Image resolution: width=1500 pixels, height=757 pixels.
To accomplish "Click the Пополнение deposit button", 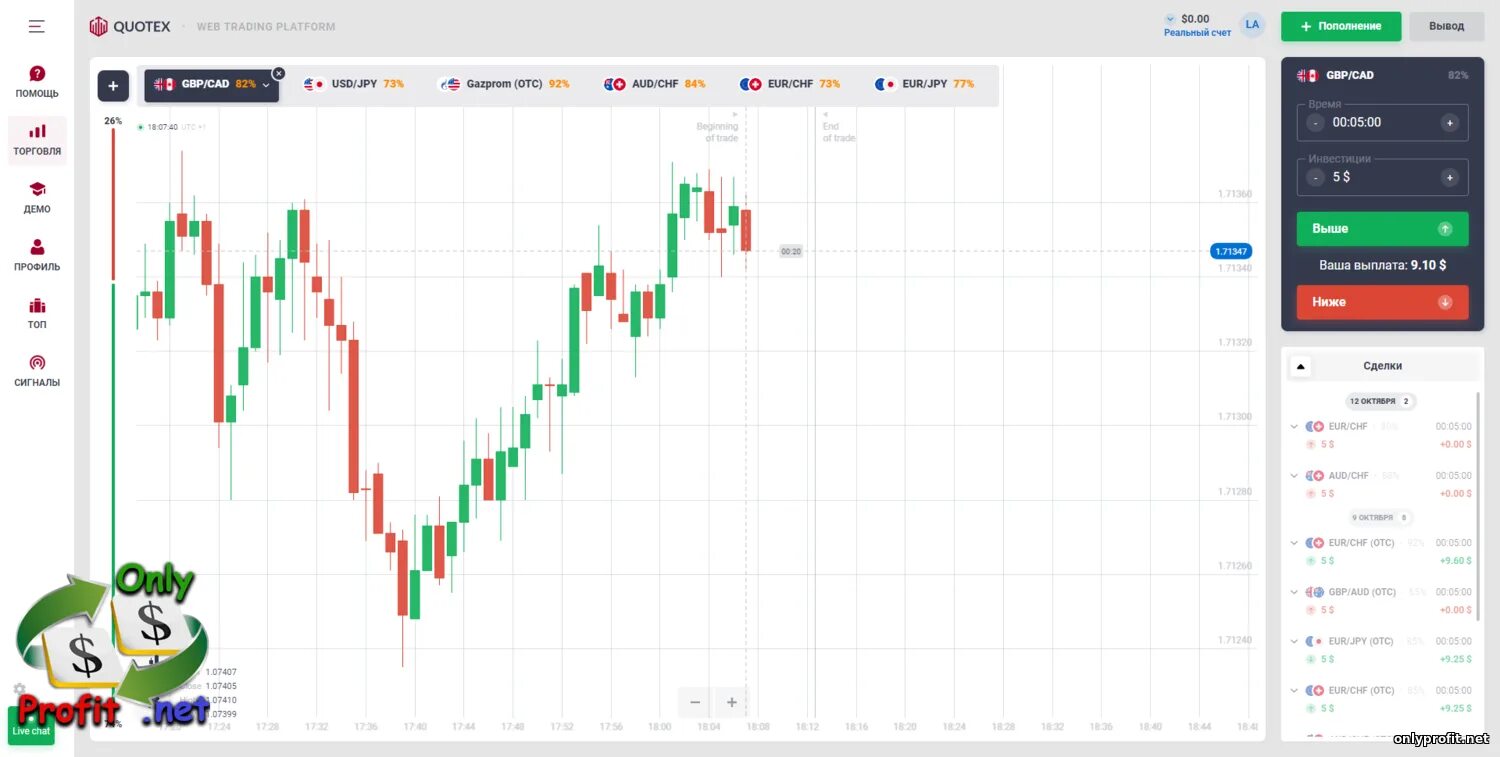I will 1341,26.
